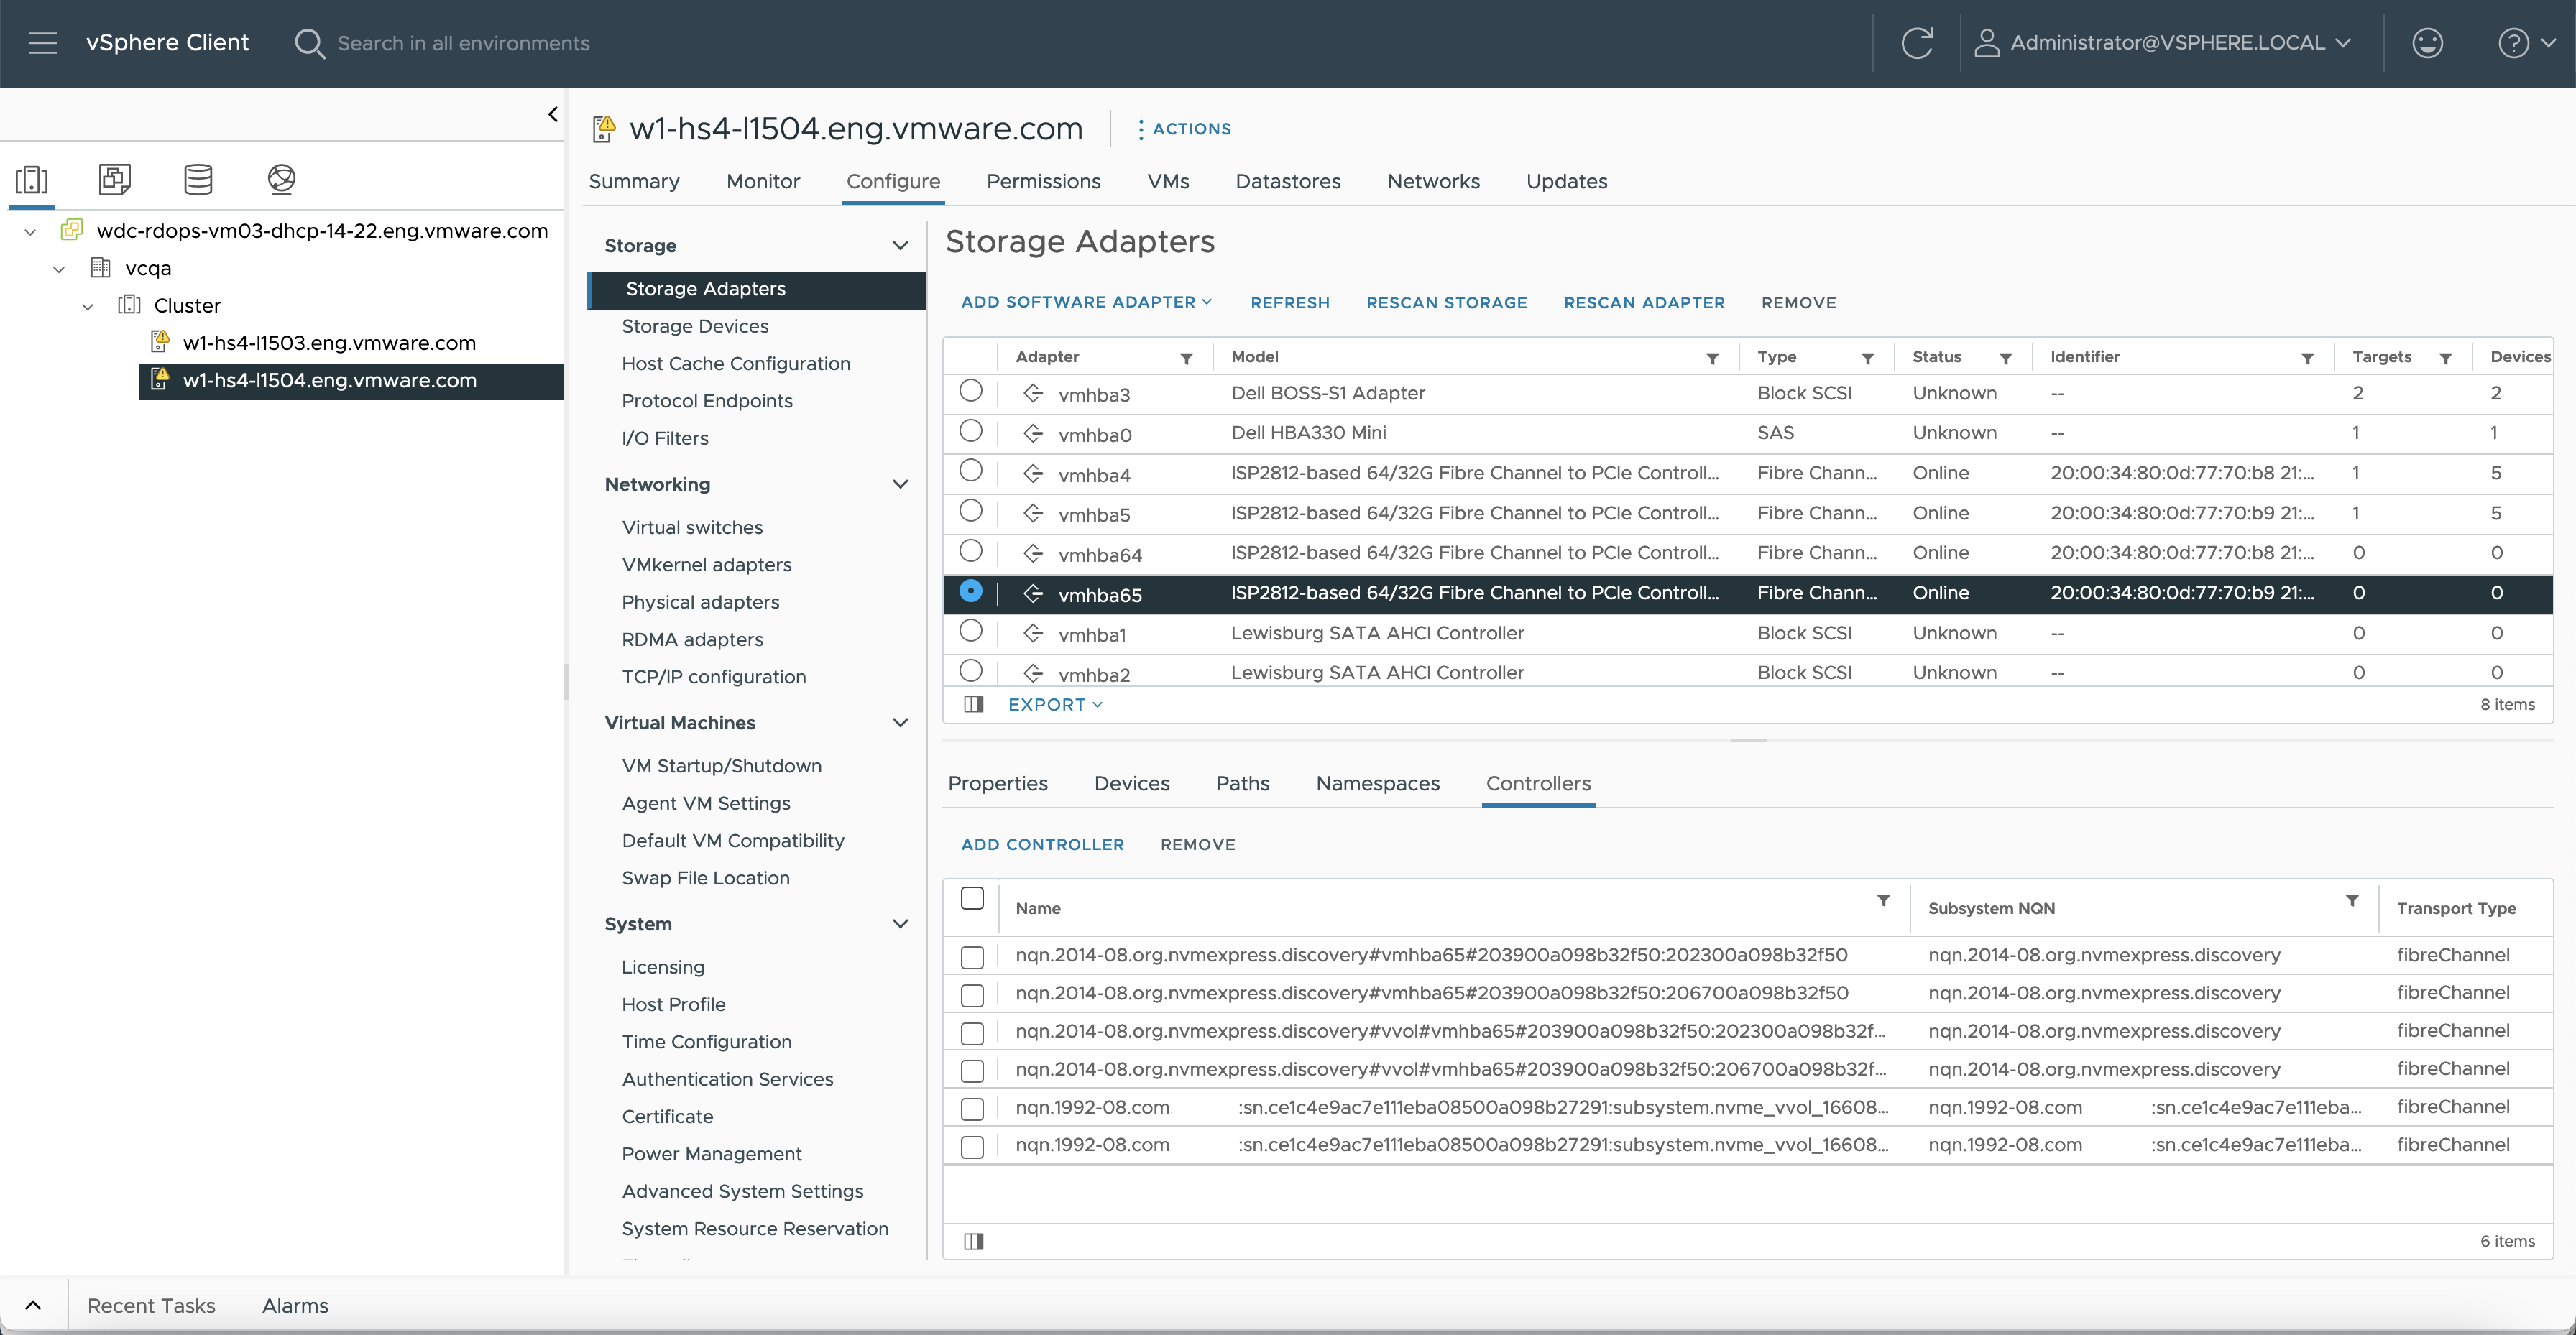Click the user account icon
2576x1335 pixels.
pos(1986,43)
